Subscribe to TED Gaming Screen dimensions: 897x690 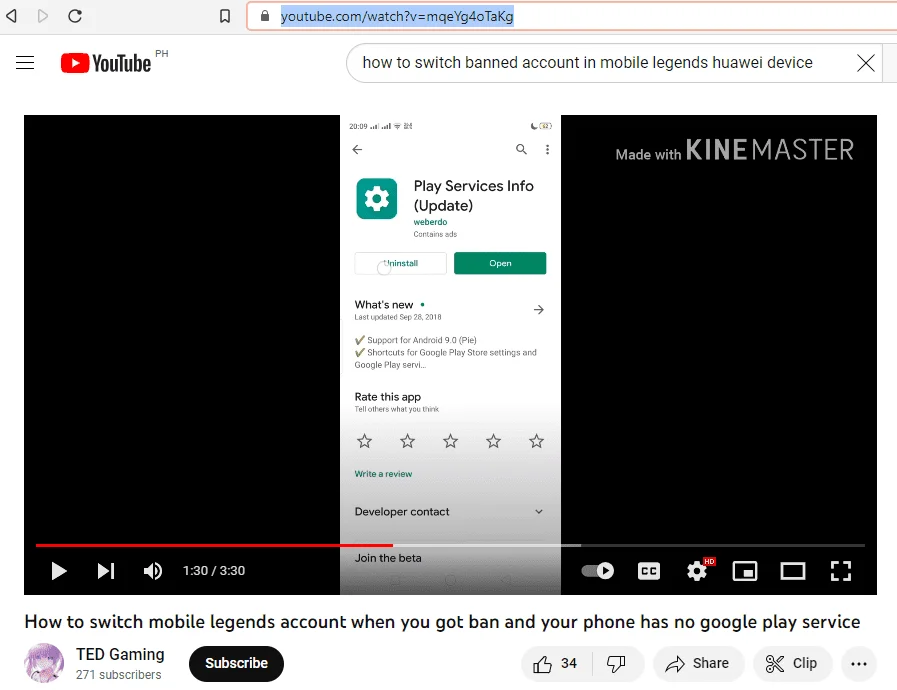[236, 663]
